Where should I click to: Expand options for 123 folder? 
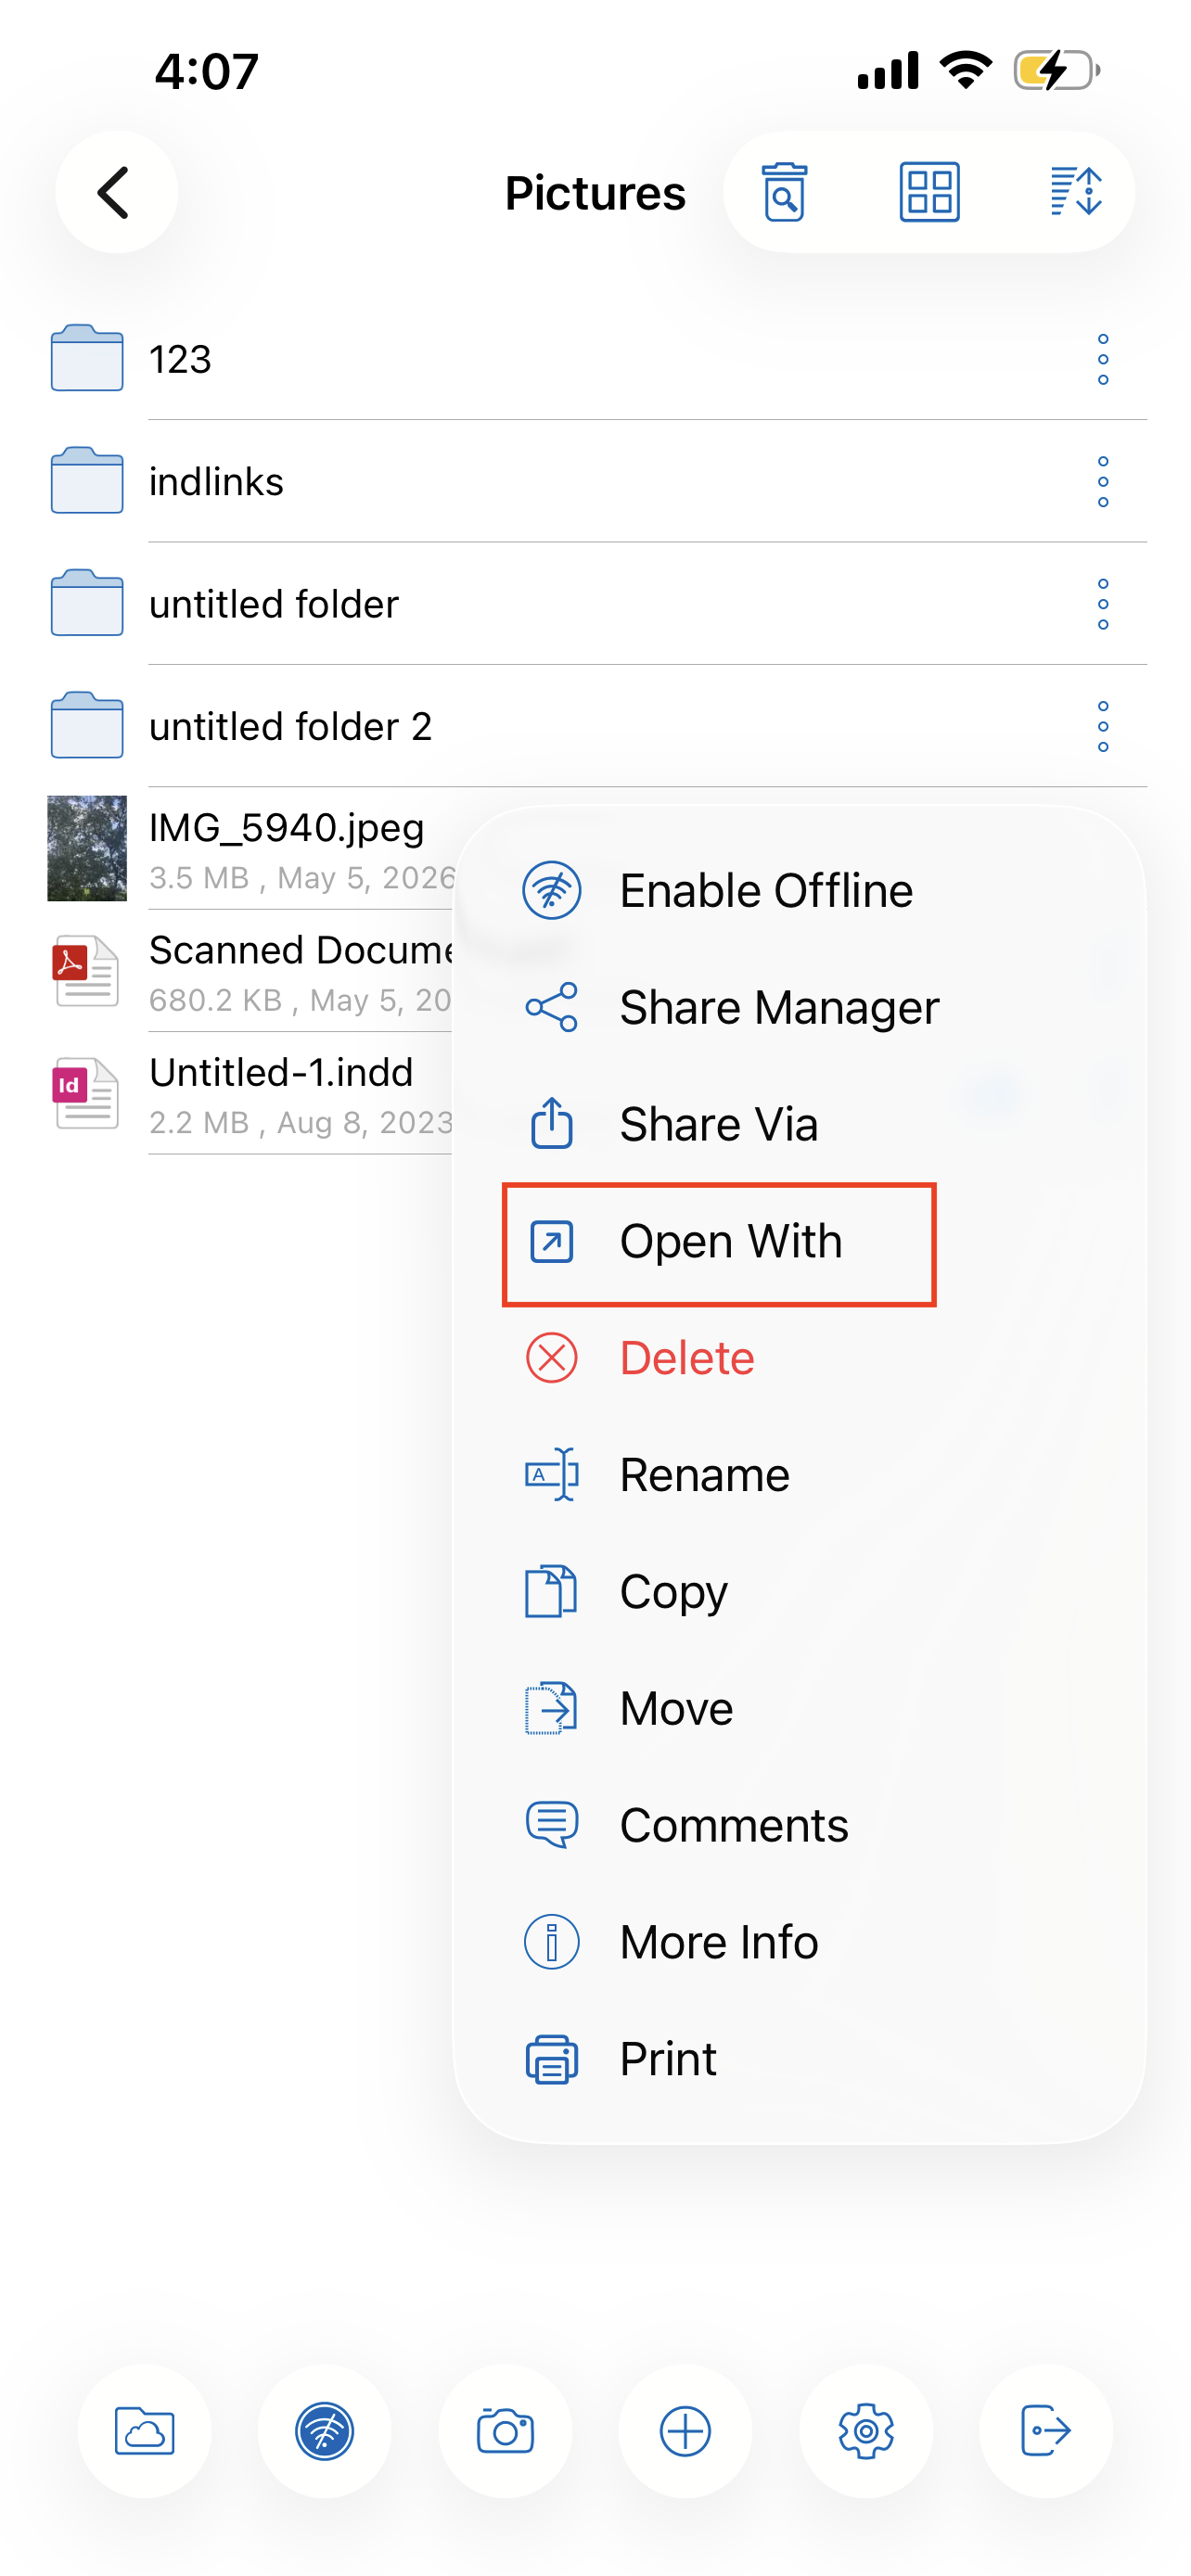[x=1103, y=359]
